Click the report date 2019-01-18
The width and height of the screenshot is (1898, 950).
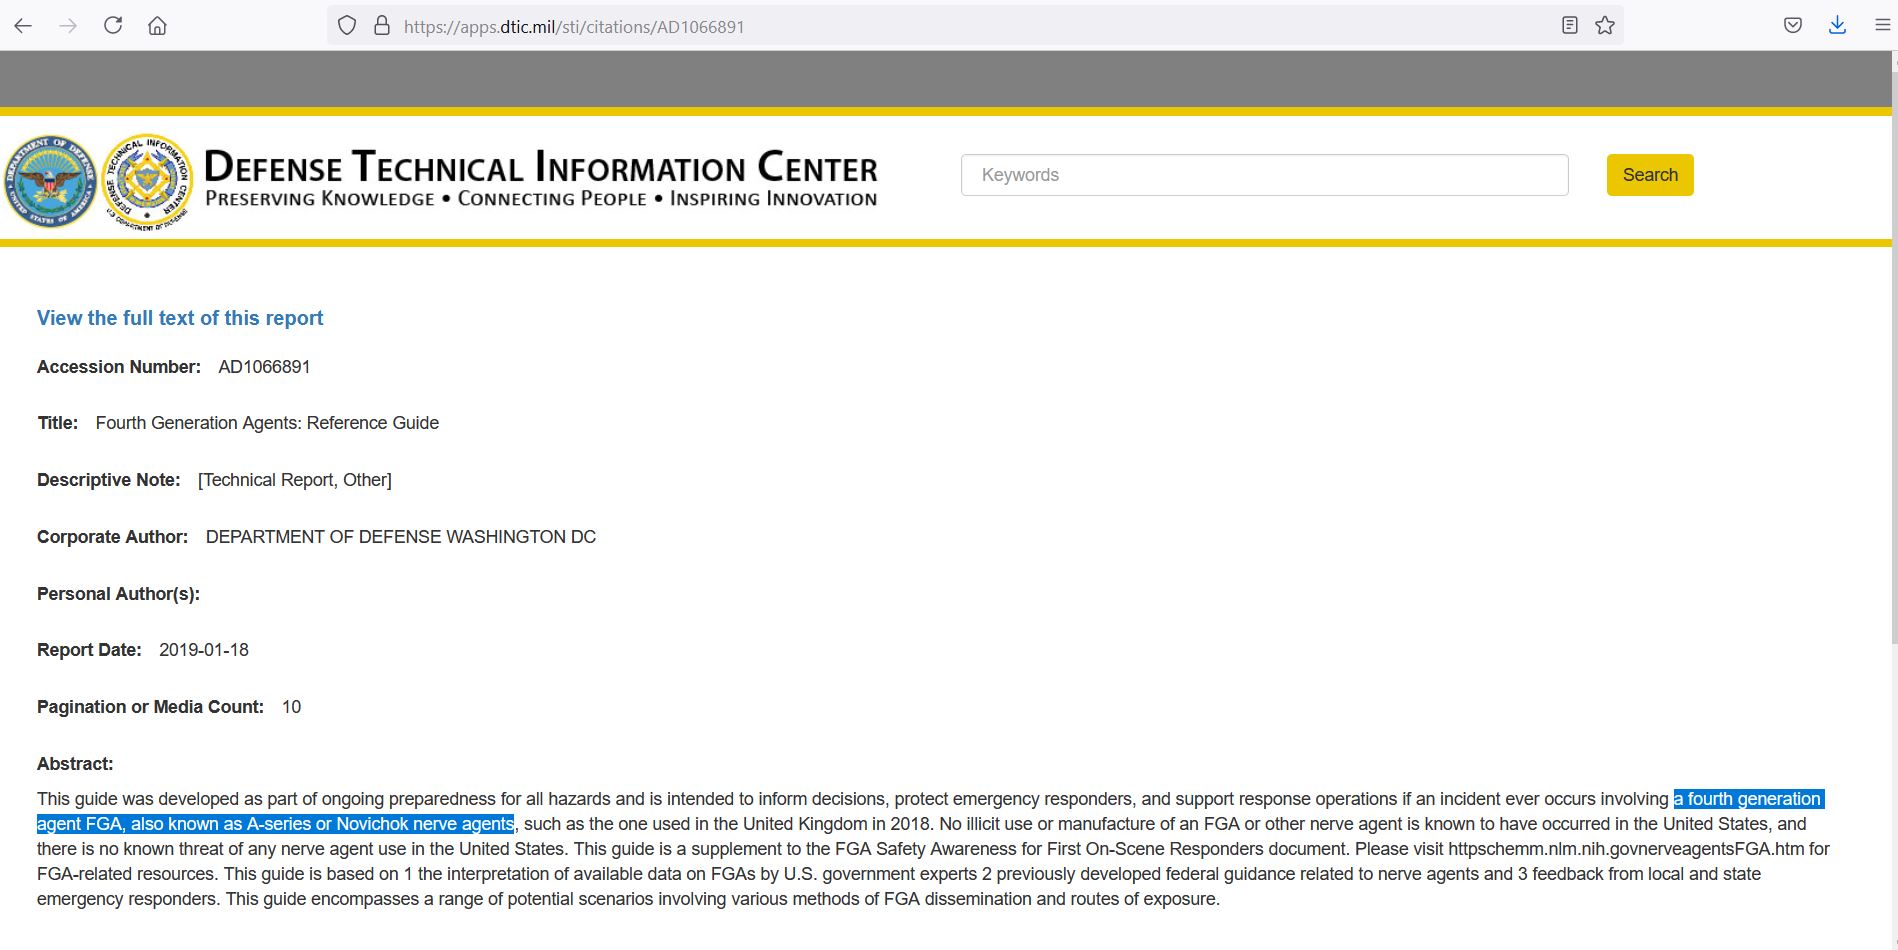tap(204, 650)
